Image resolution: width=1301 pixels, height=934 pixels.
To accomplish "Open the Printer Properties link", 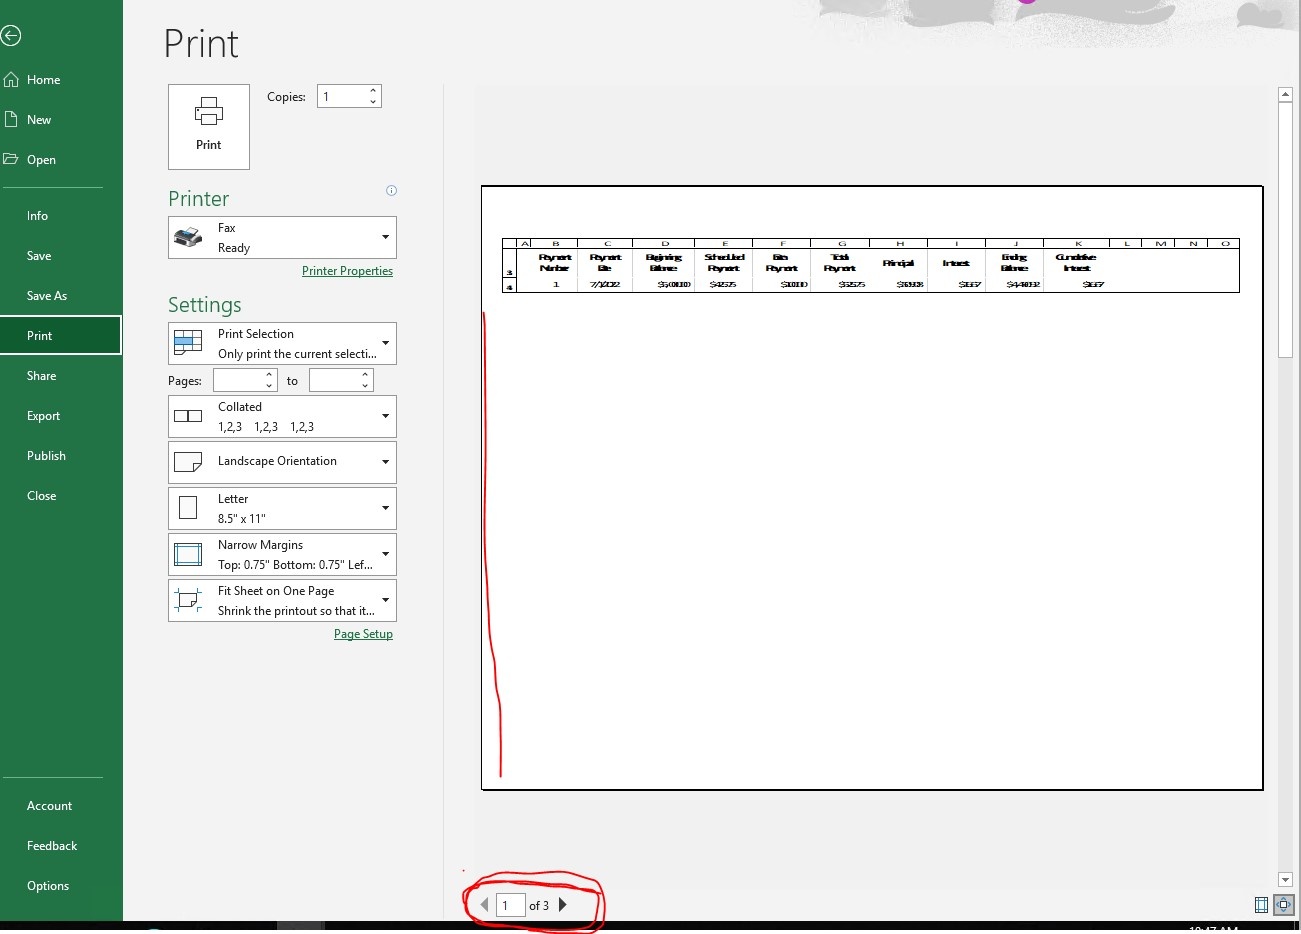I will point(347,271).
